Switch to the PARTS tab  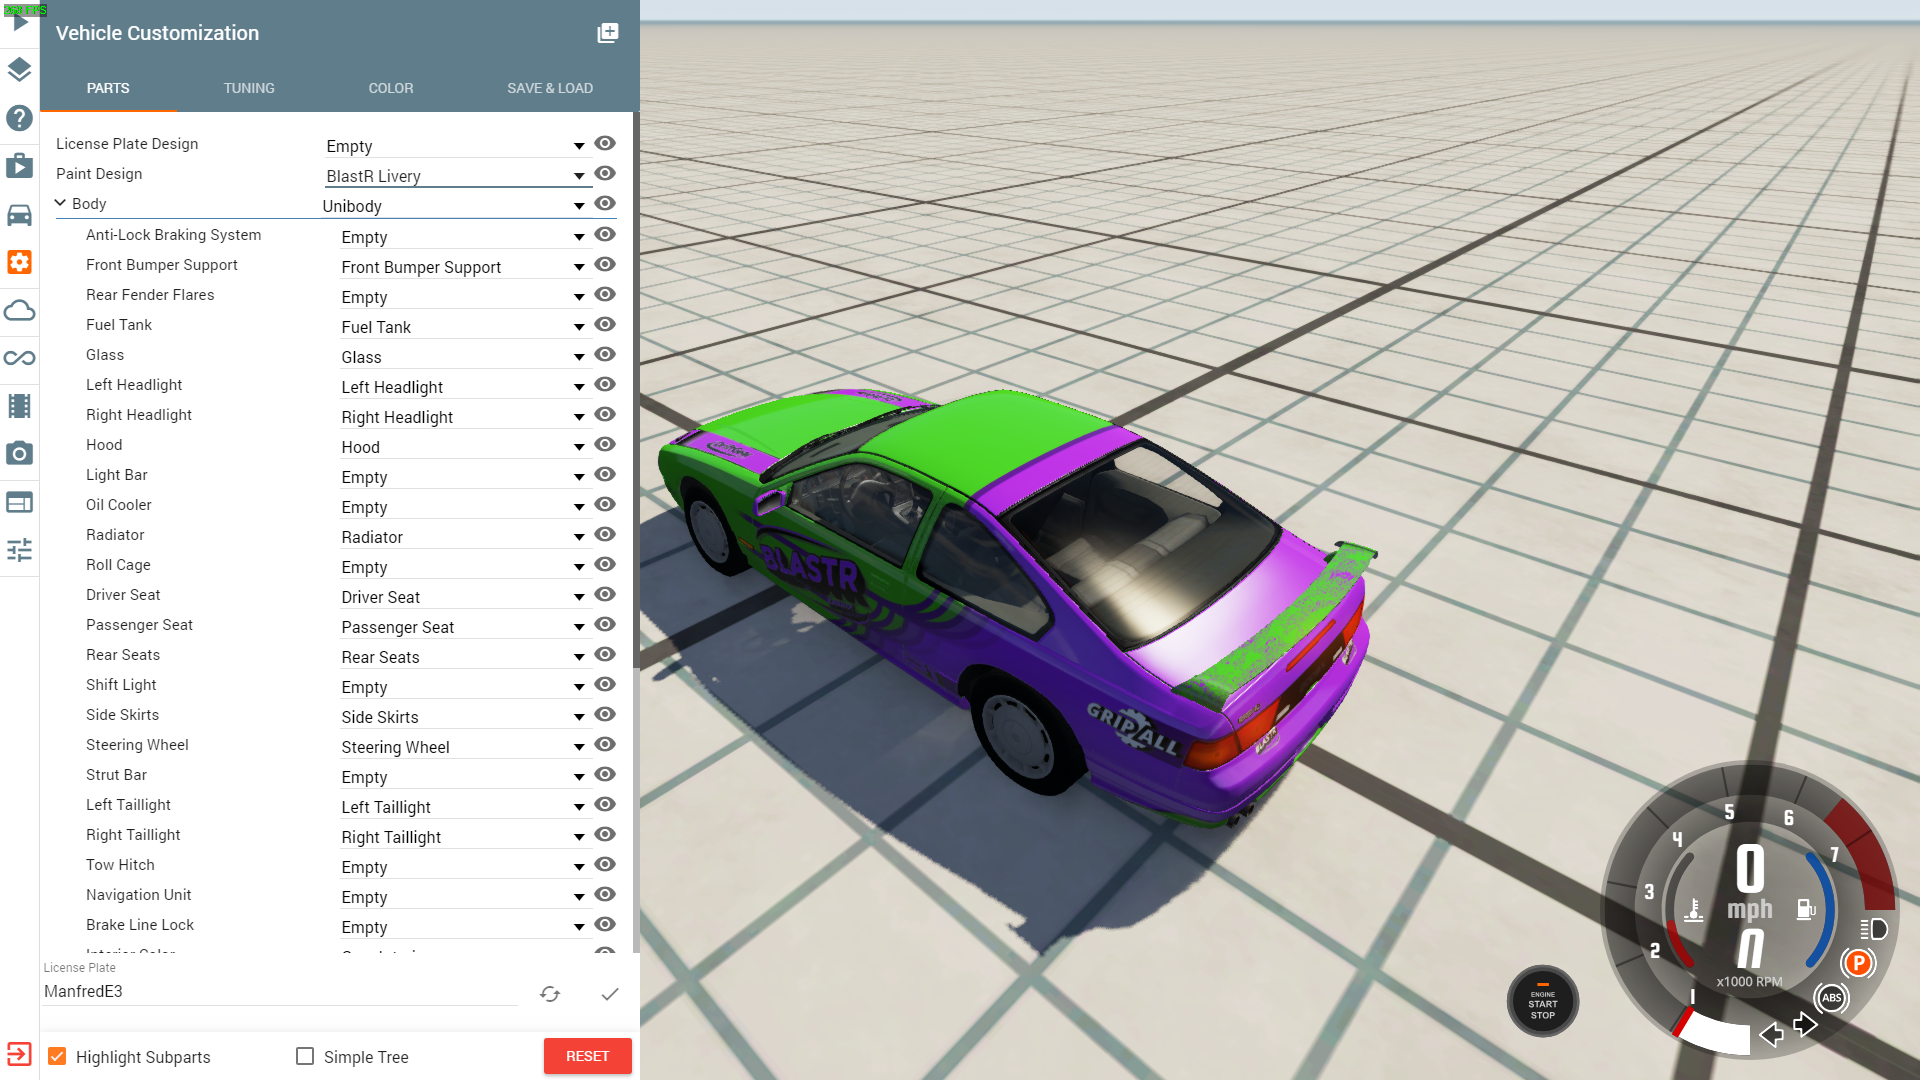[108, 88]
